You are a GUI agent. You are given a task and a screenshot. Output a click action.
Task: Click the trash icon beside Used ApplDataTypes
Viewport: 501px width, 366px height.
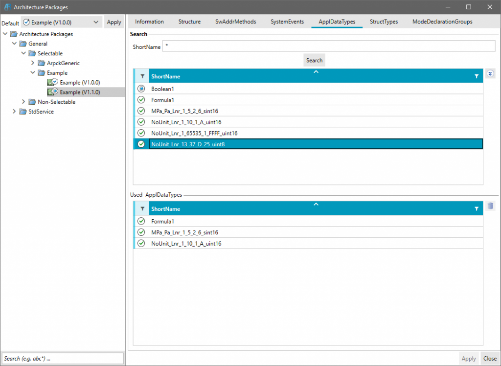tap(490, 206)
